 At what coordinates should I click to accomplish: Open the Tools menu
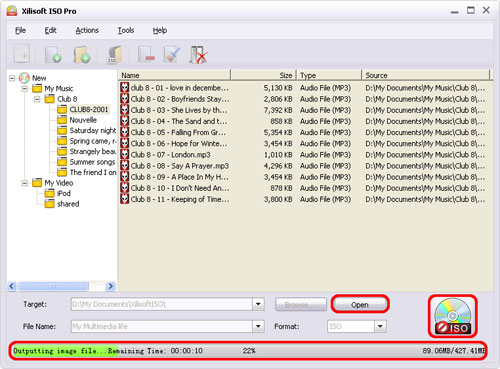coord(126,30)
